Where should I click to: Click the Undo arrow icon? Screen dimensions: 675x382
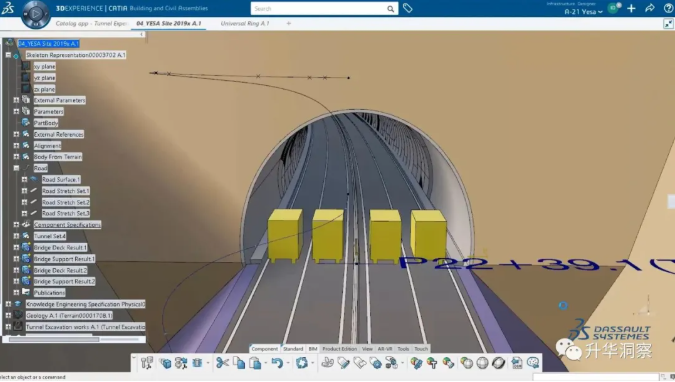point(277,363)
